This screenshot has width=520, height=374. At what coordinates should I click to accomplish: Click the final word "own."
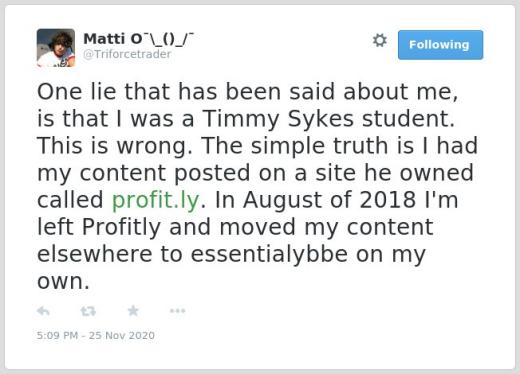pyautogui.click(x=63, y=282)
